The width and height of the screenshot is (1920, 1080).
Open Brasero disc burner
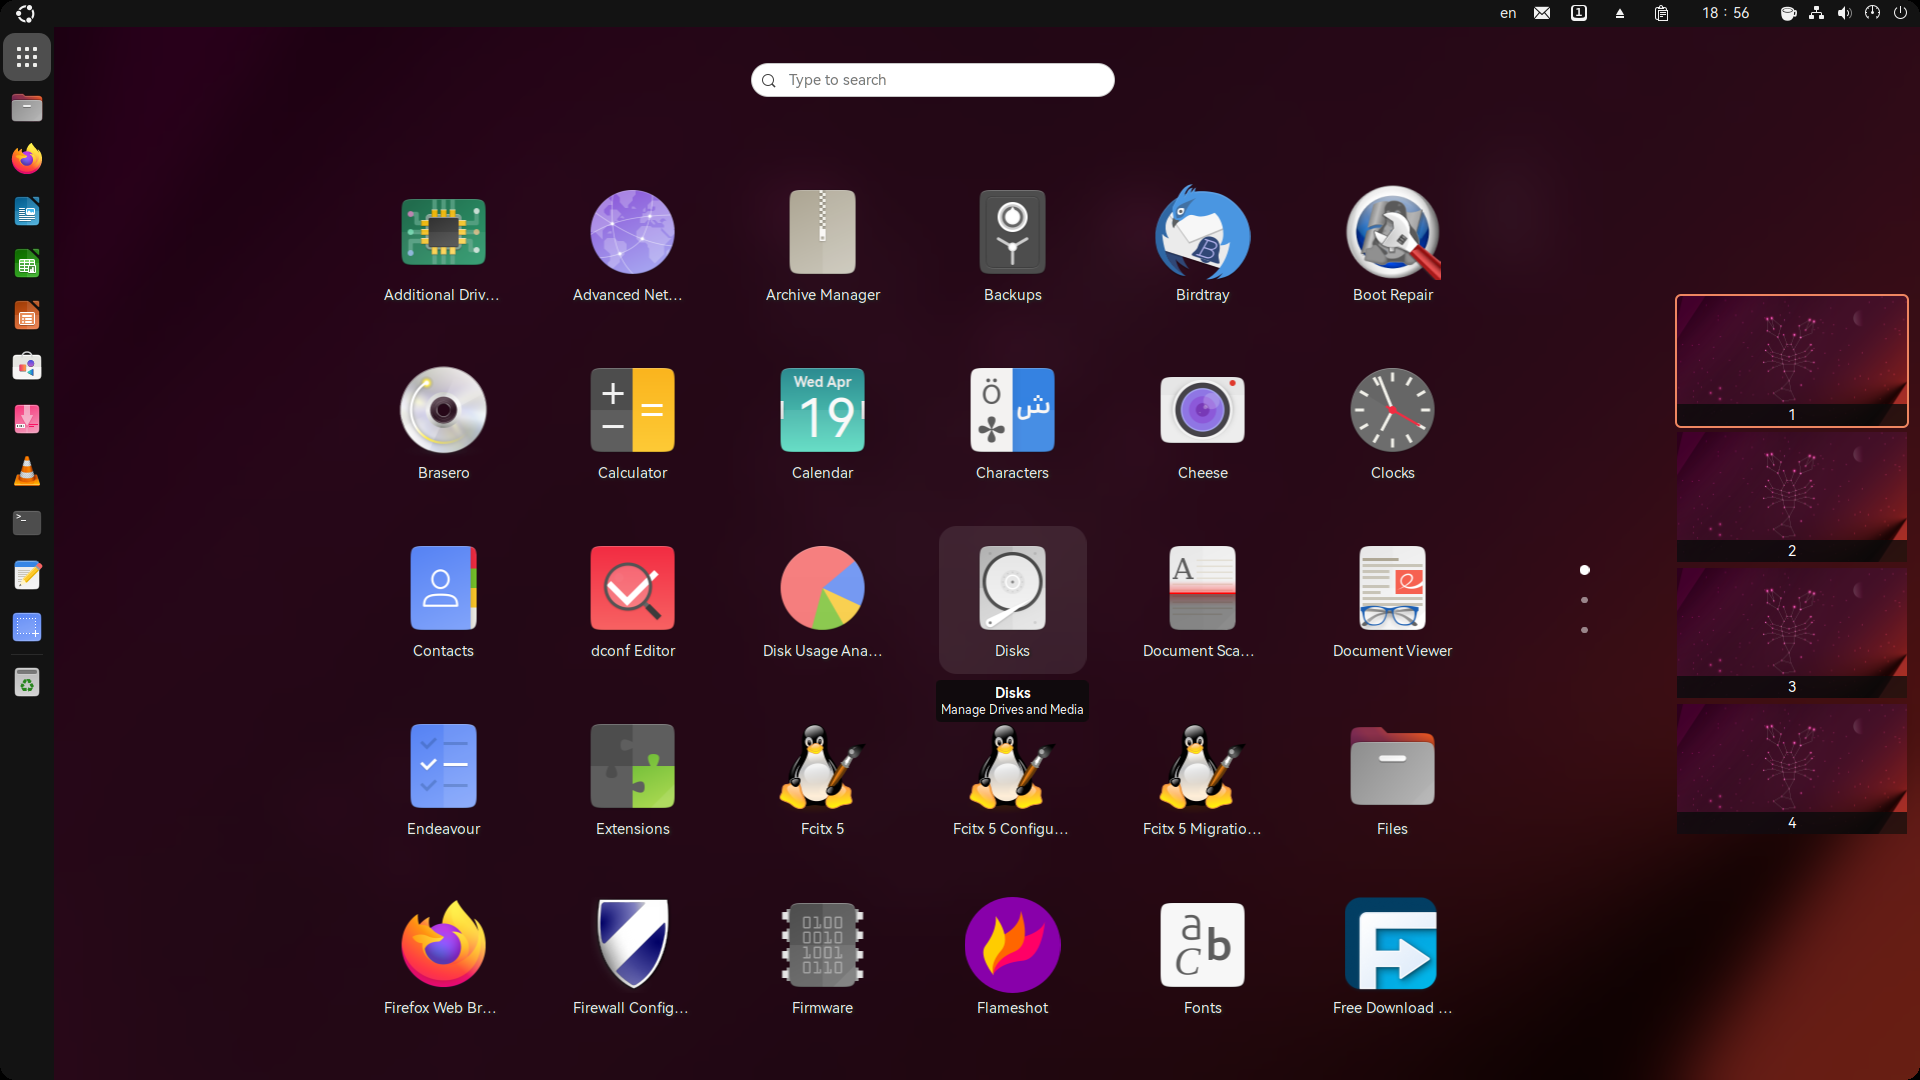(443, 424)
